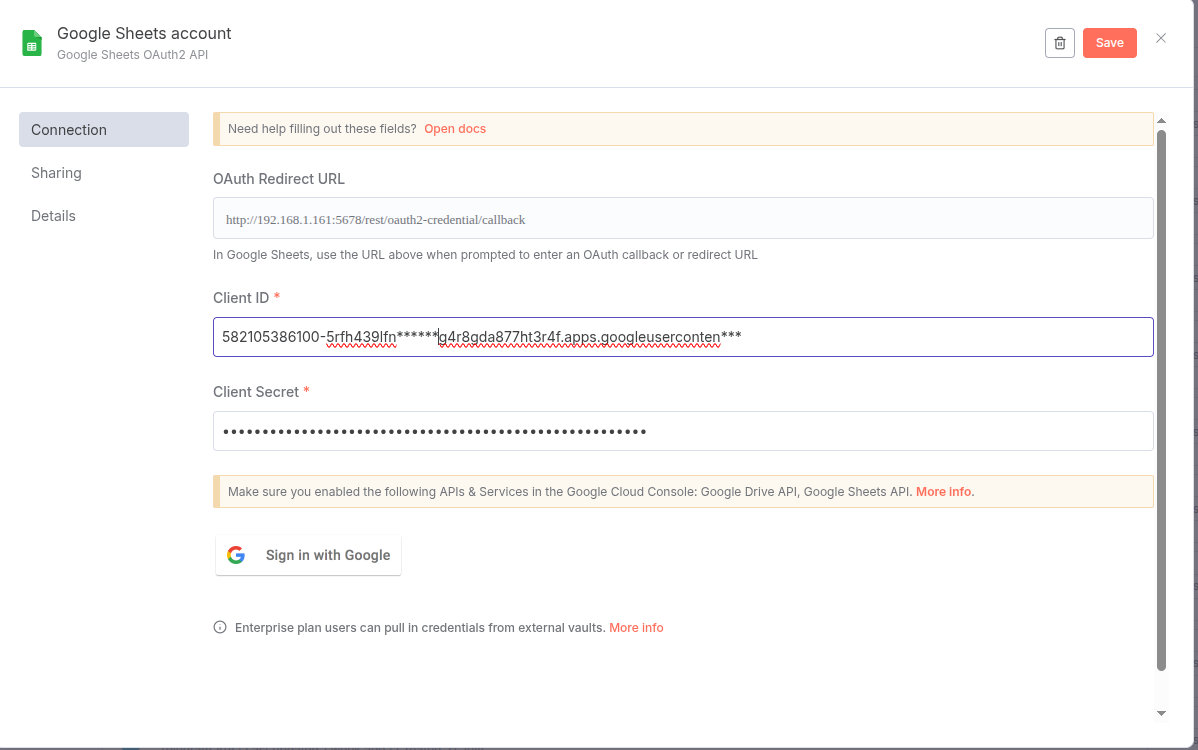
Task: Delete credential with trash icon
Action: pos(1060,43)
